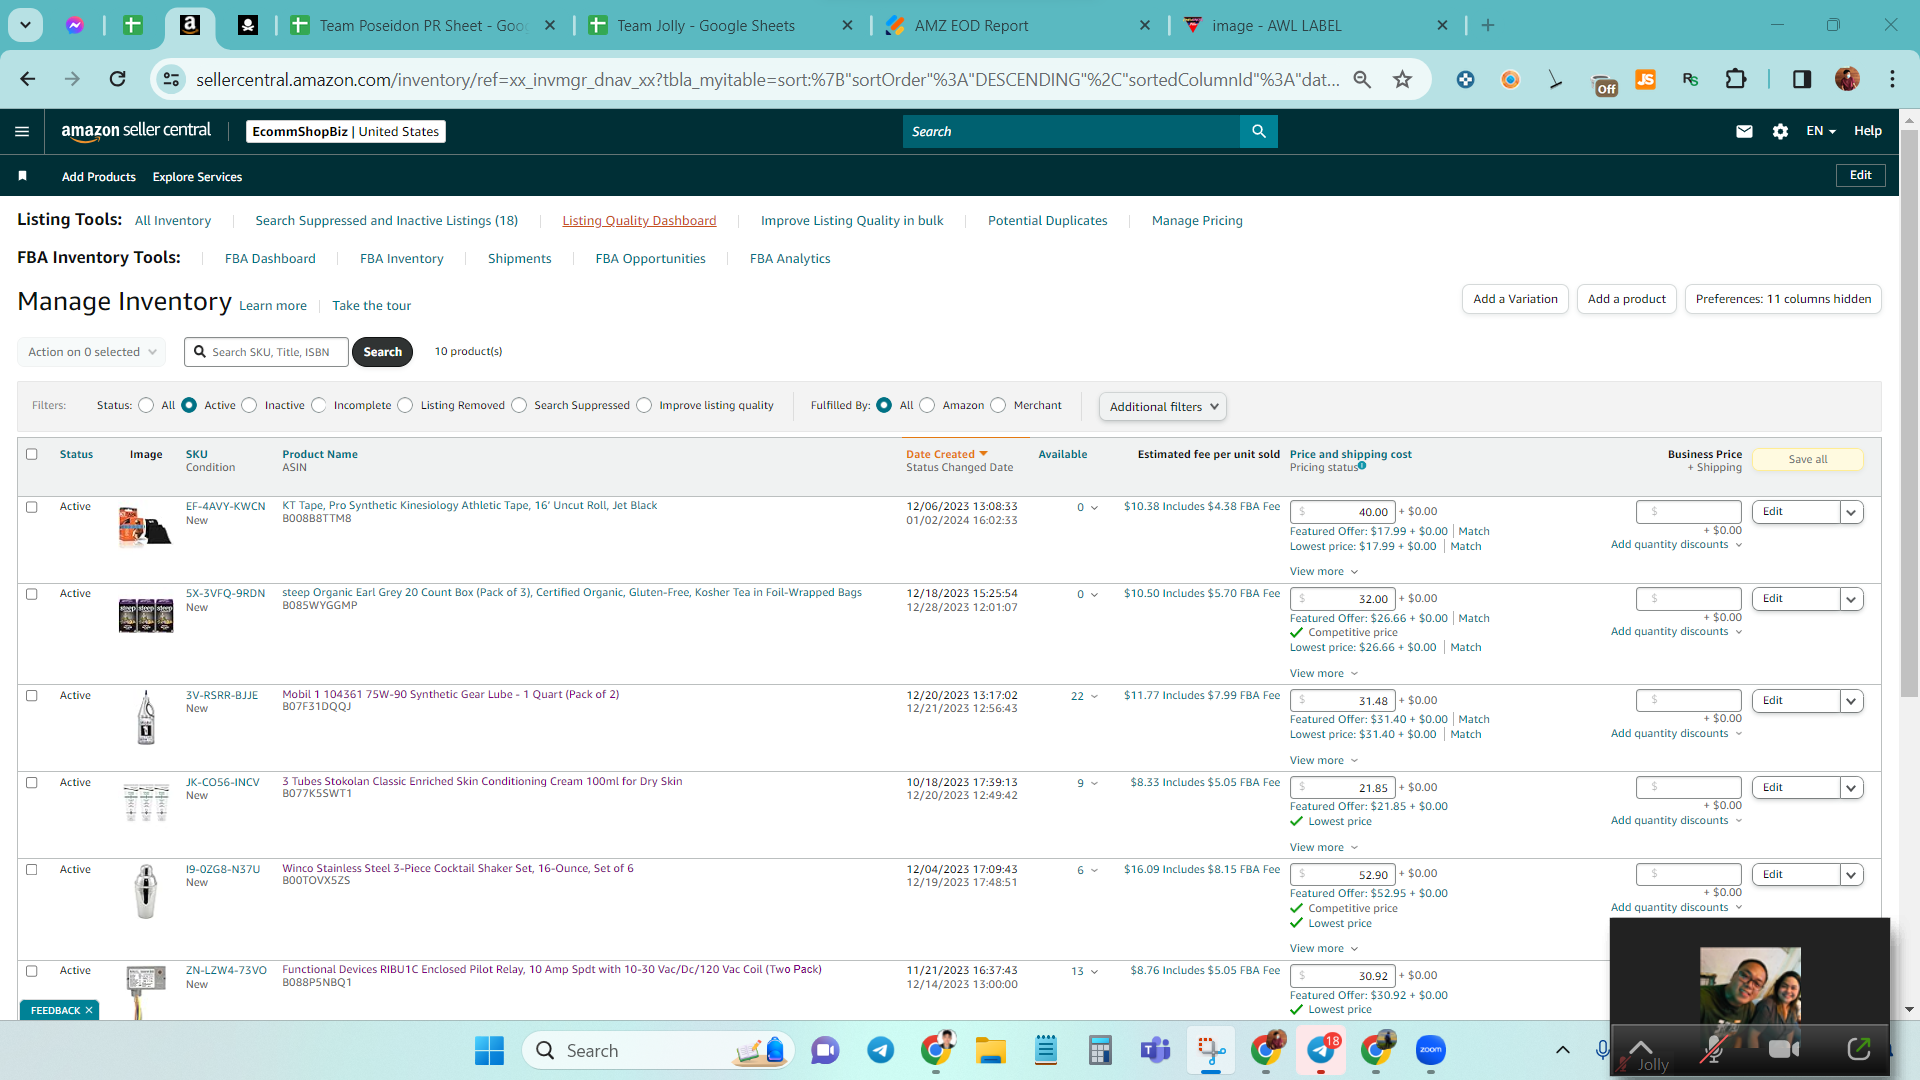The height and width of the screenshot is (1080, 1920).
Task: Switch to the Team Poseidon PR Sheet tab
Action: [x=422, y=26]
